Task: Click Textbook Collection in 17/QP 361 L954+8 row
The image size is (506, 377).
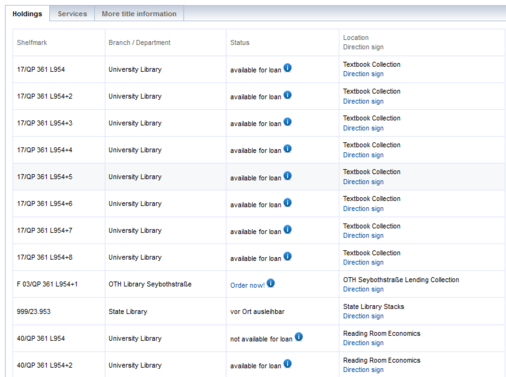Action: (372, 253)
